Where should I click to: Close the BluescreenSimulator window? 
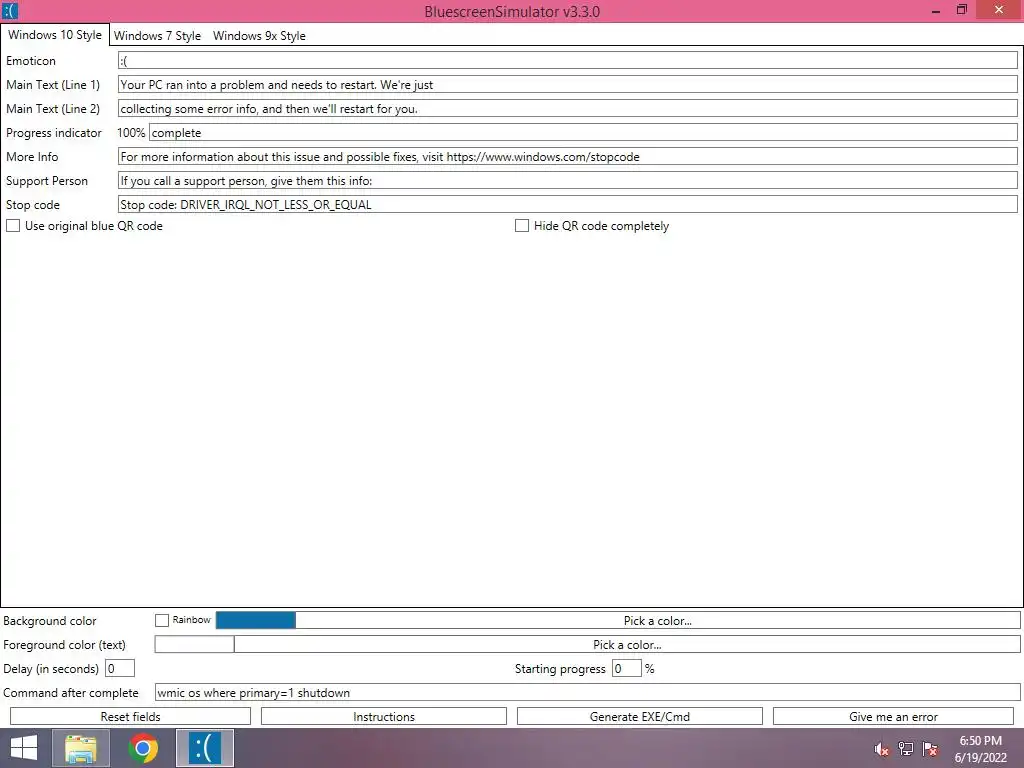(x=999, y=10)
